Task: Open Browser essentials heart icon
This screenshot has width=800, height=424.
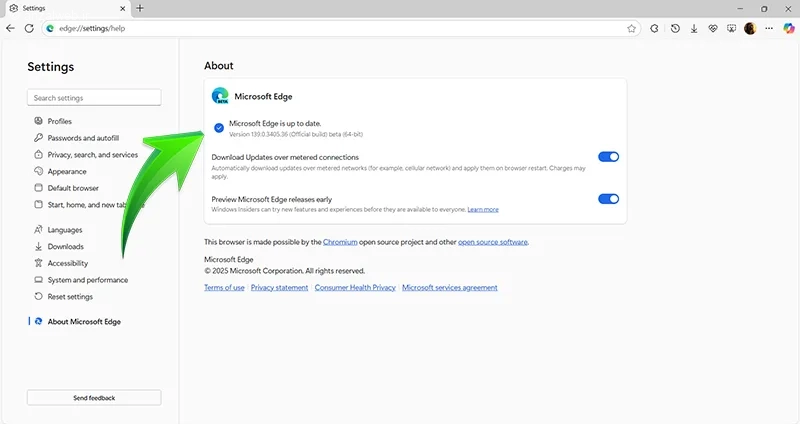Action: pyautogui.click(x=713, y=29)
